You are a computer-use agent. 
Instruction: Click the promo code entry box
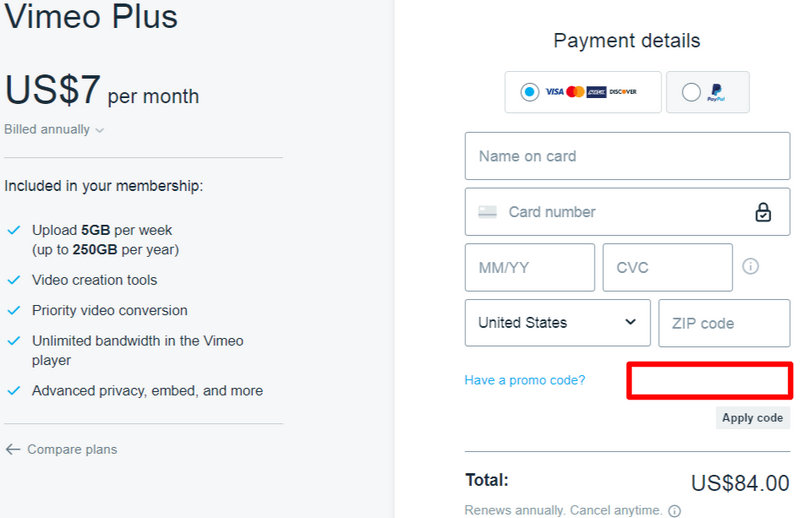click(709, 381)
